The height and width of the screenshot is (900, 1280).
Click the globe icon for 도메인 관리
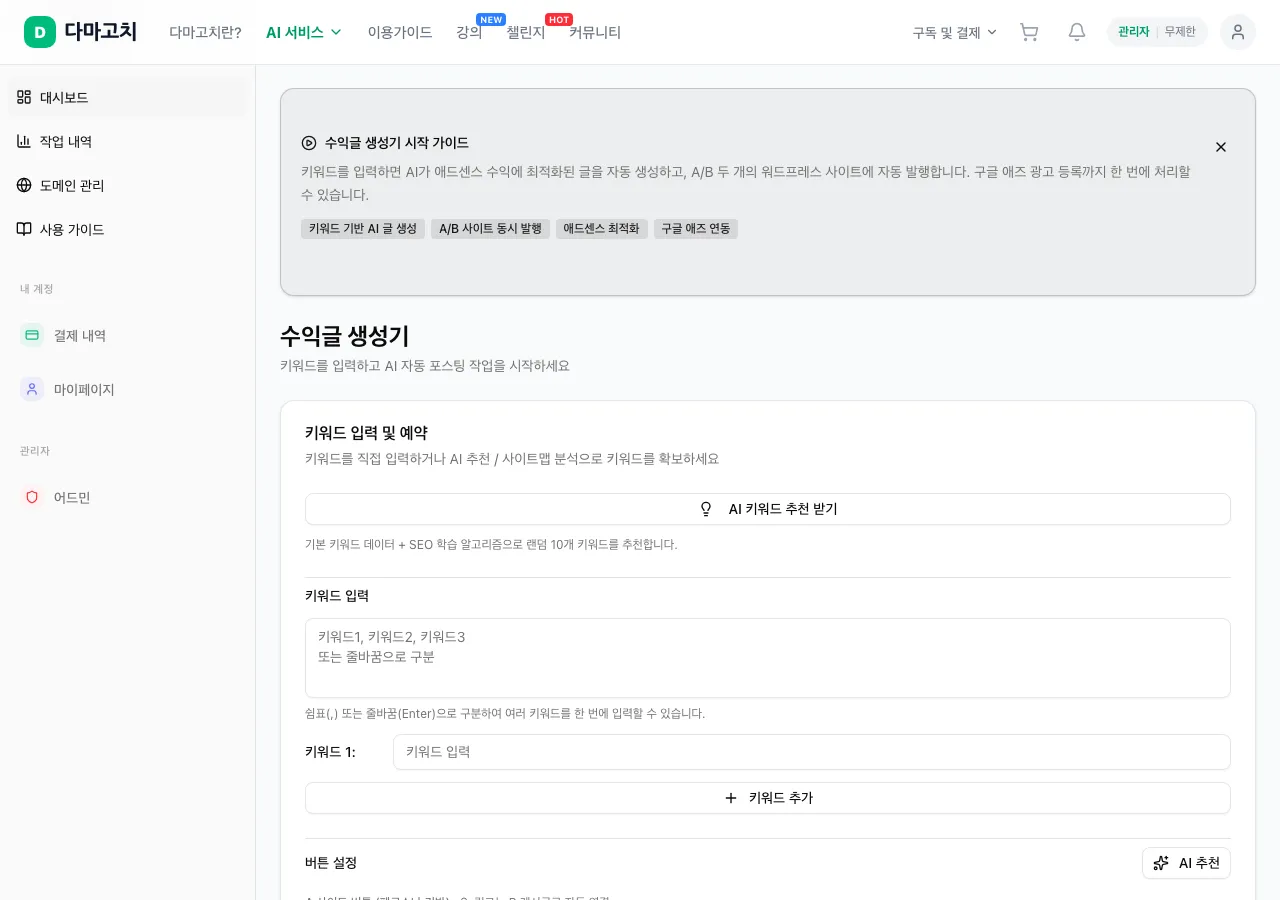[24, 185]
